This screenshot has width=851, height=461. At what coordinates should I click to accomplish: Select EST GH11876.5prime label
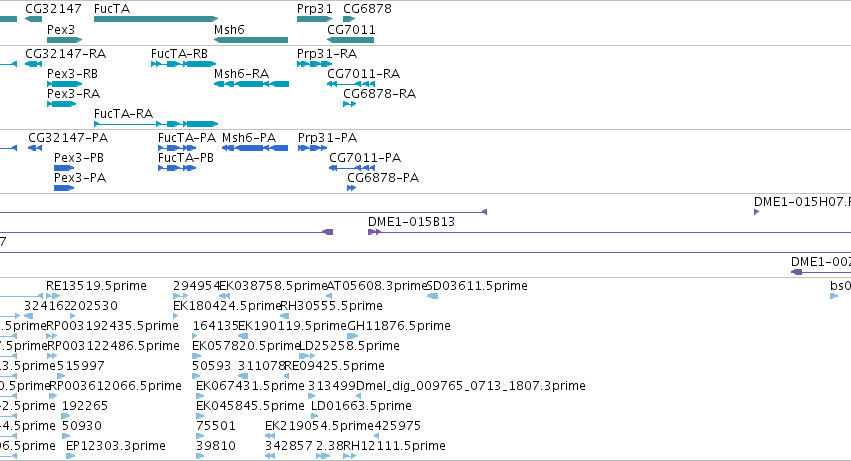[x=399, y=326]
